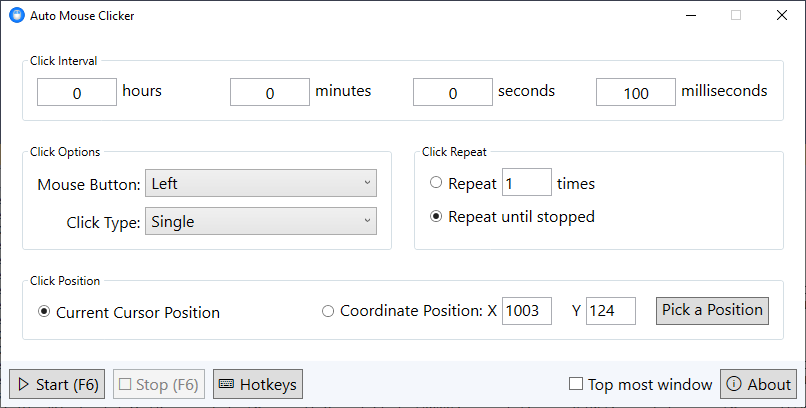Click the Auto Mouse Clicker title bar icon
The width and height of the screenshot is (806, 408).
tap(16, 16)
